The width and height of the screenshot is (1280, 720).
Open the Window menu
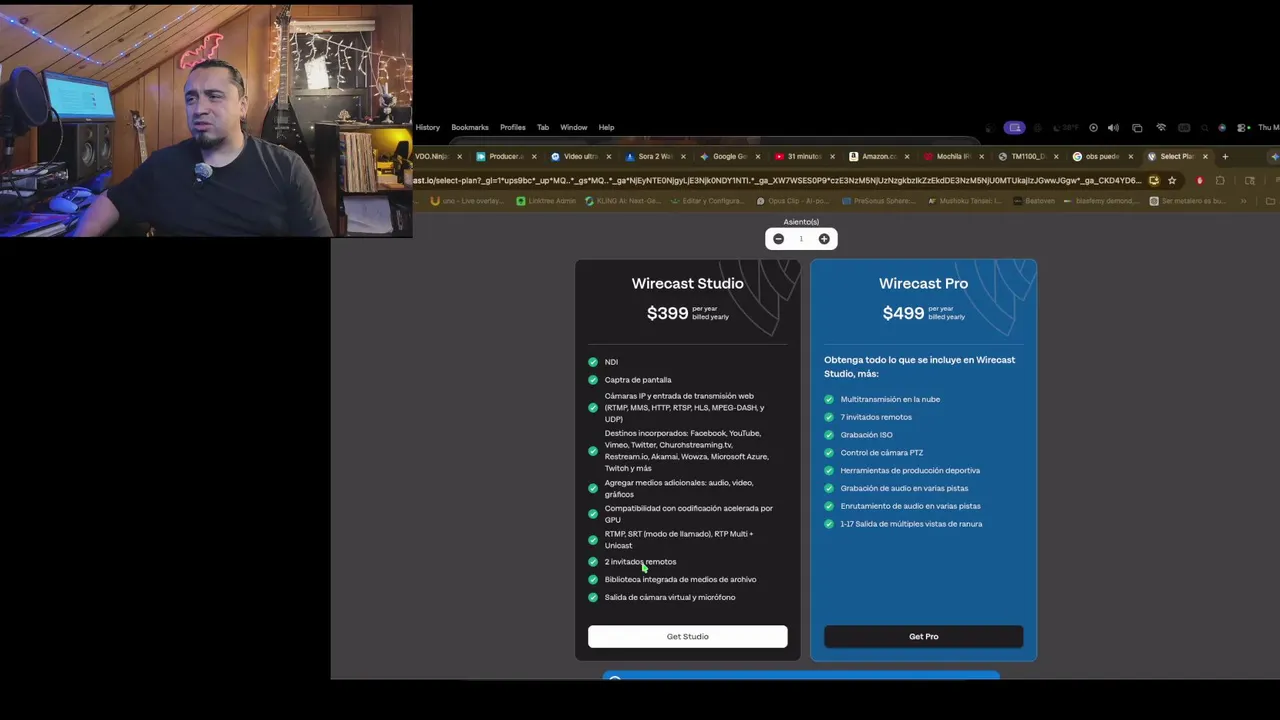(574, 127)
